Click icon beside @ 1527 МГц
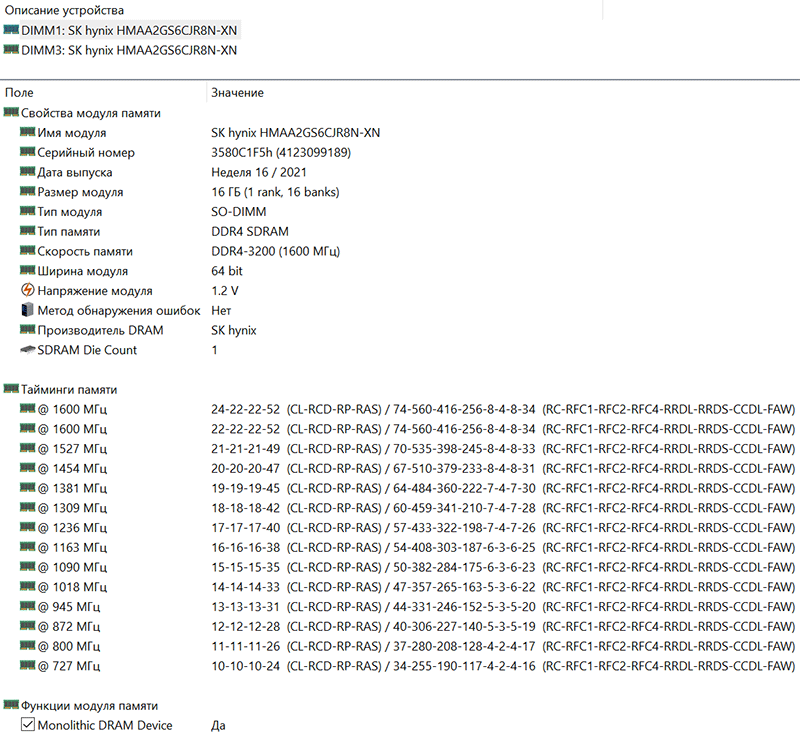This screenshot has height=735, width=800. click(x=27, y=448)
